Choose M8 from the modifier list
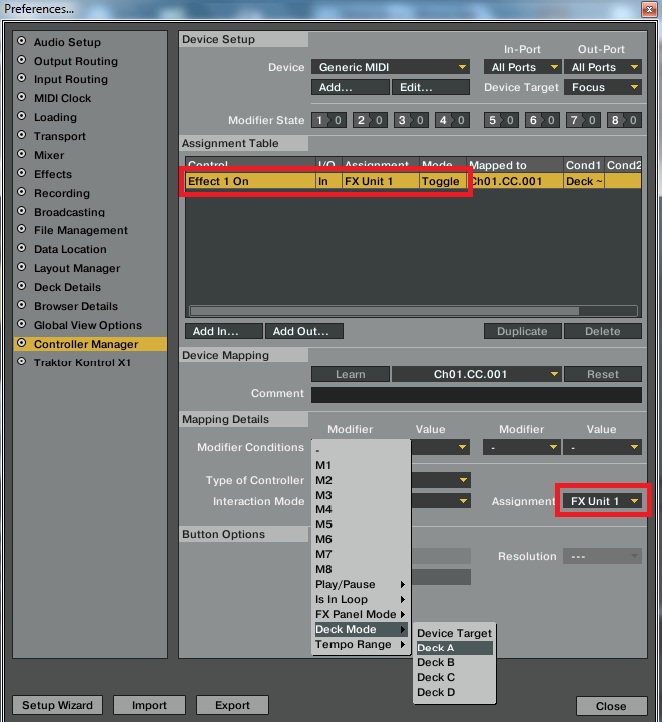The width and height of the screenshot is (662, 722). click(x=361, y=569)
